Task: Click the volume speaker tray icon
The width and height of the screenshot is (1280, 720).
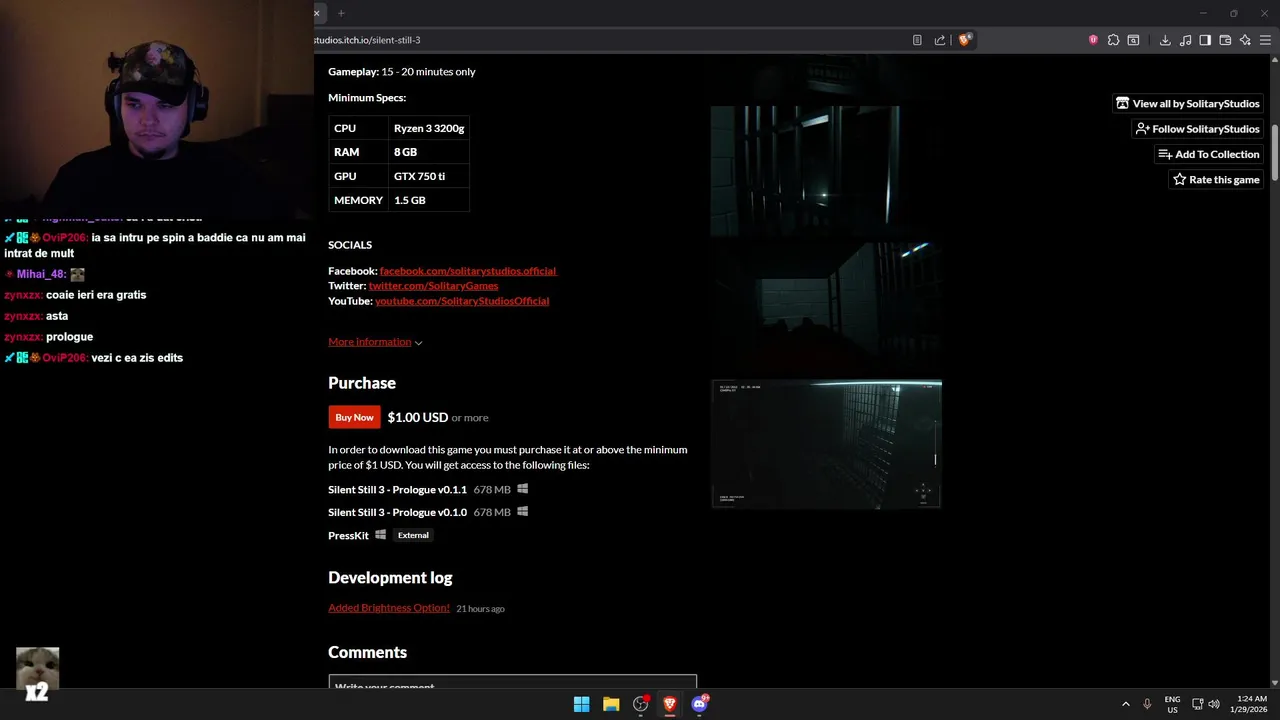Action: [1214, 704]
